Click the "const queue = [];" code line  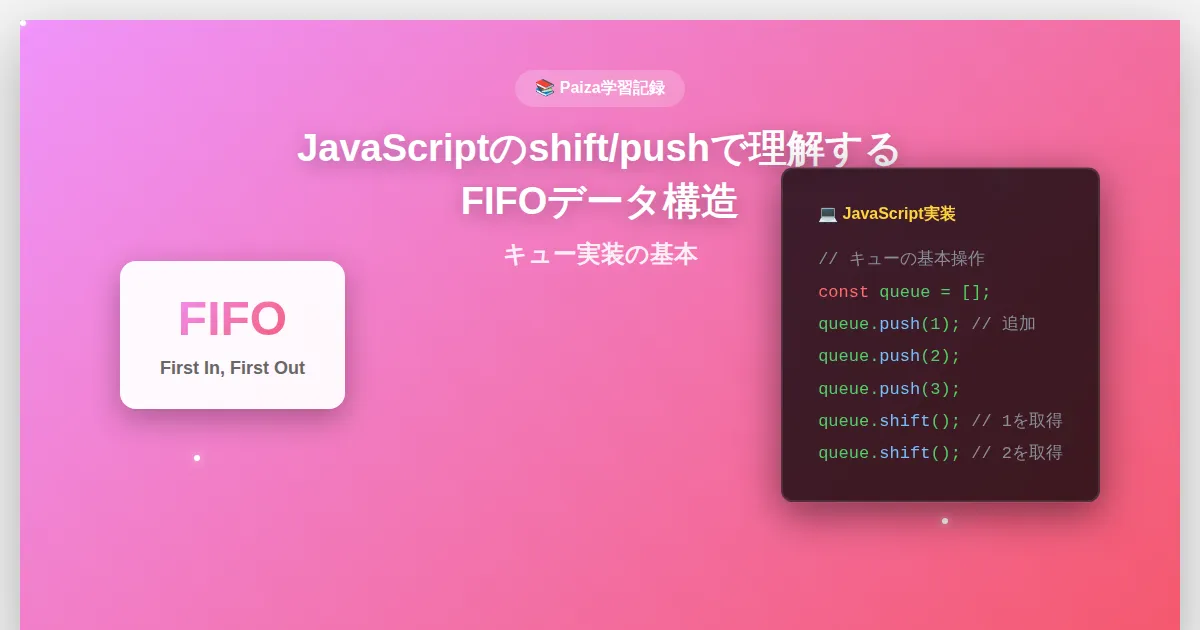pyautogui.click(x=904, y=292)
